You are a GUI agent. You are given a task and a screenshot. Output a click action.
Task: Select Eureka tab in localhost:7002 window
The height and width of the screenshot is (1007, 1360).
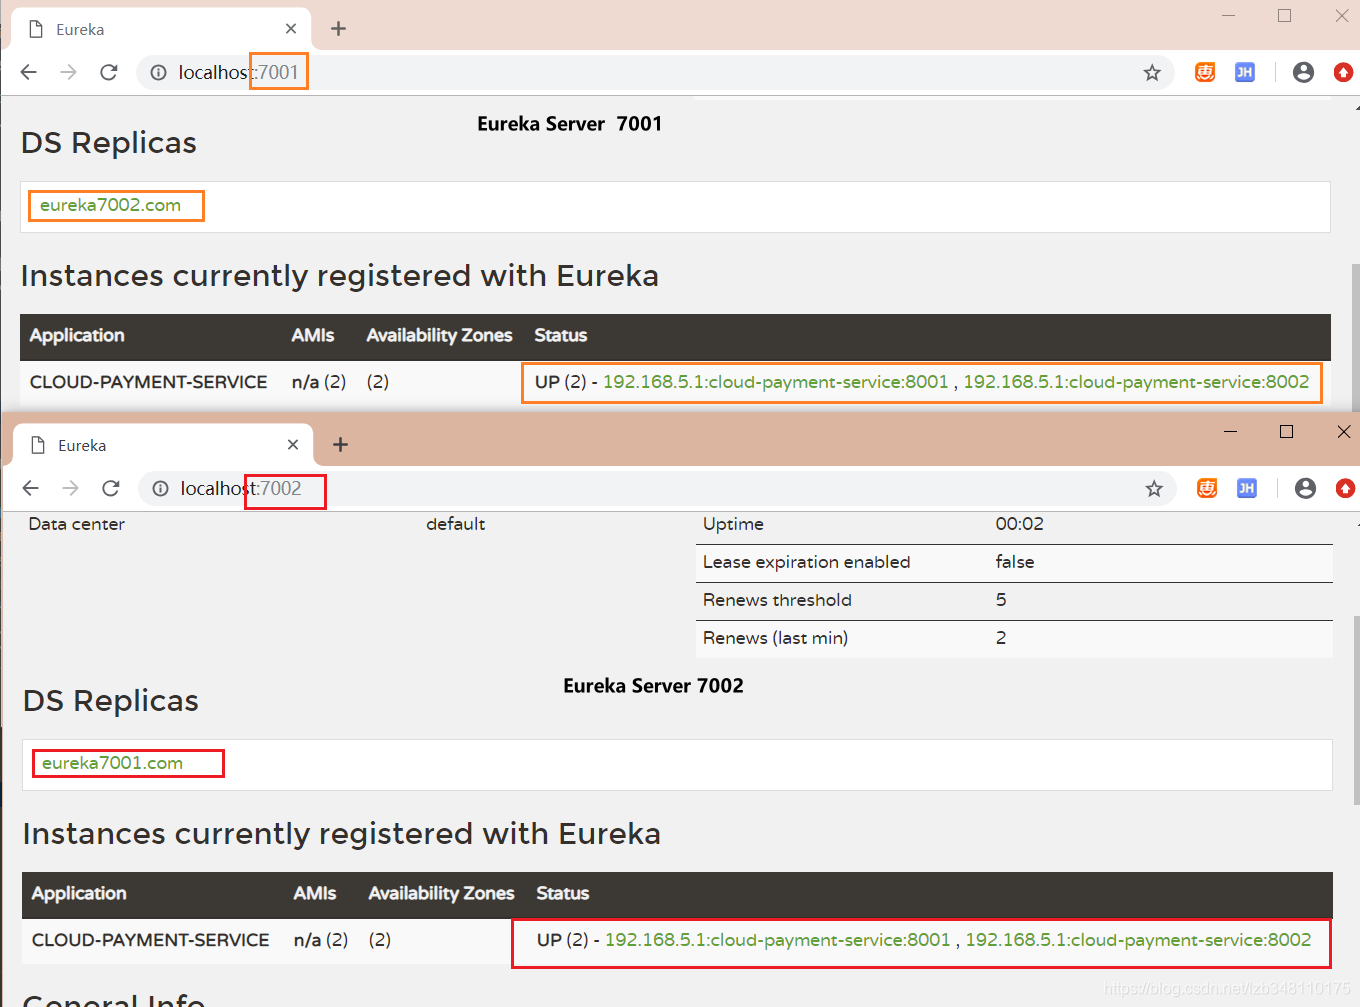click(x=163, y=445)
